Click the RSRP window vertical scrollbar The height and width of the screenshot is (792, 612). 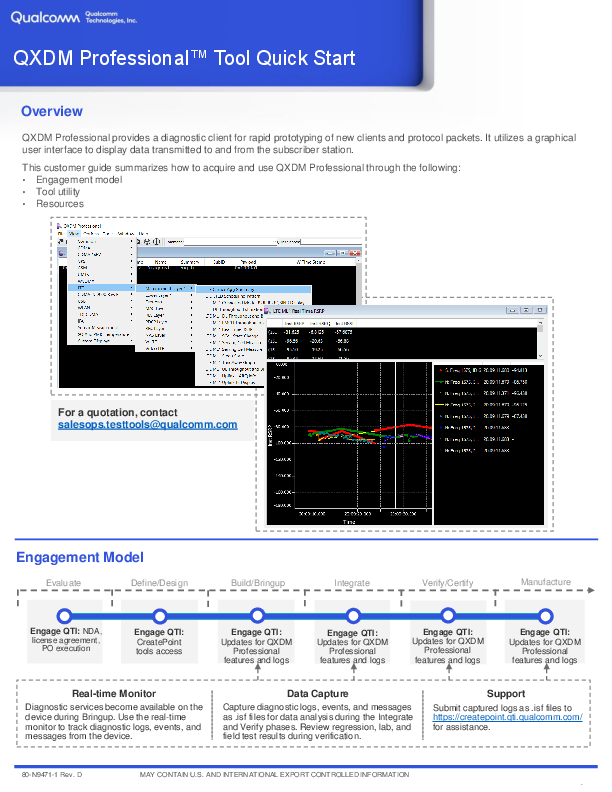click(540, 338)
